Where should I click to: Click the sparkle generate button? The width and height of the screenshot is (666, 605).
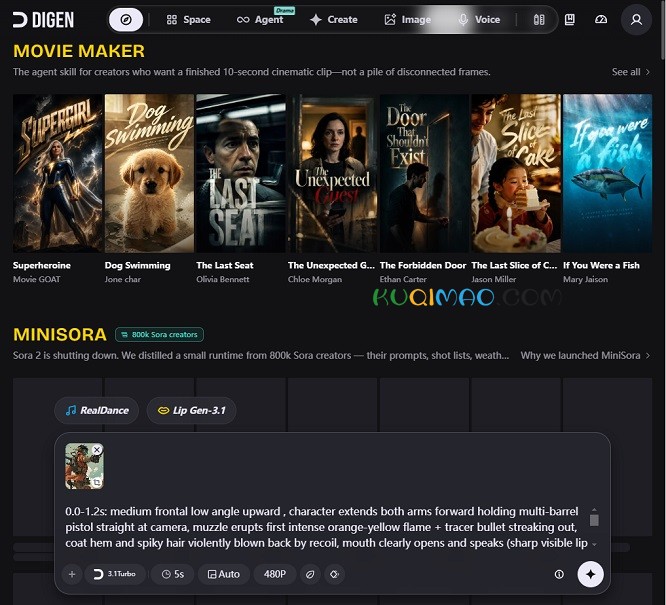(x=590, y=574)
